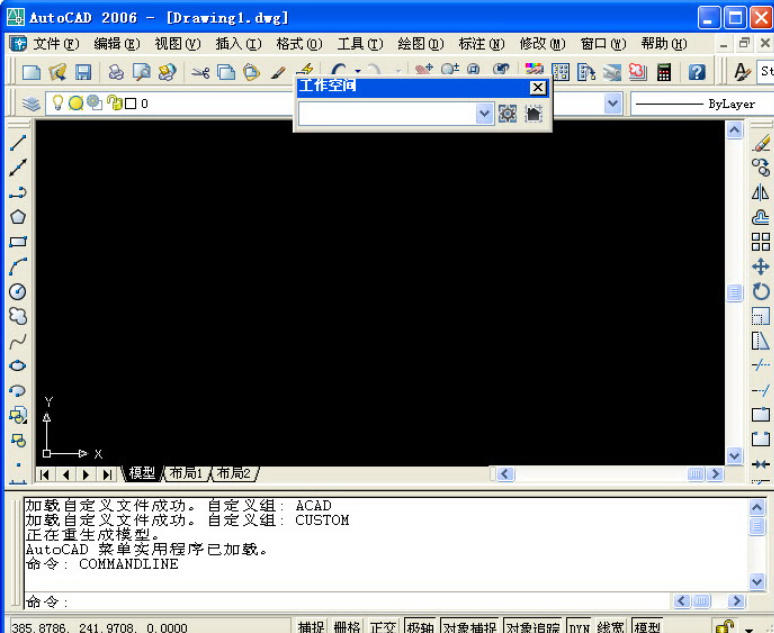Jump to first layout tab arrow

coord(45,475)
